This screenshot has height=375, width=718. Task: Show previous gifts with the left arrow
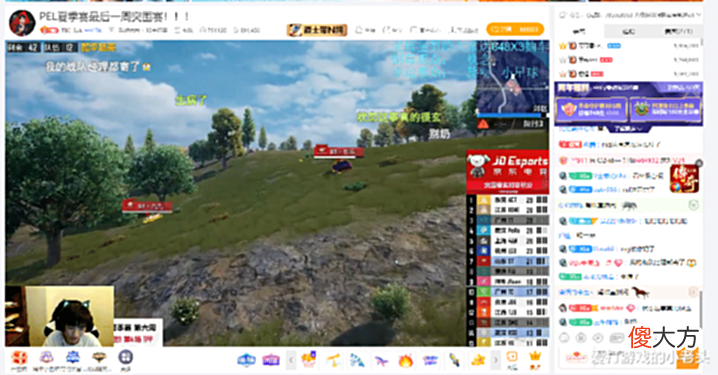pyautogui.click(x=291, y=360)
